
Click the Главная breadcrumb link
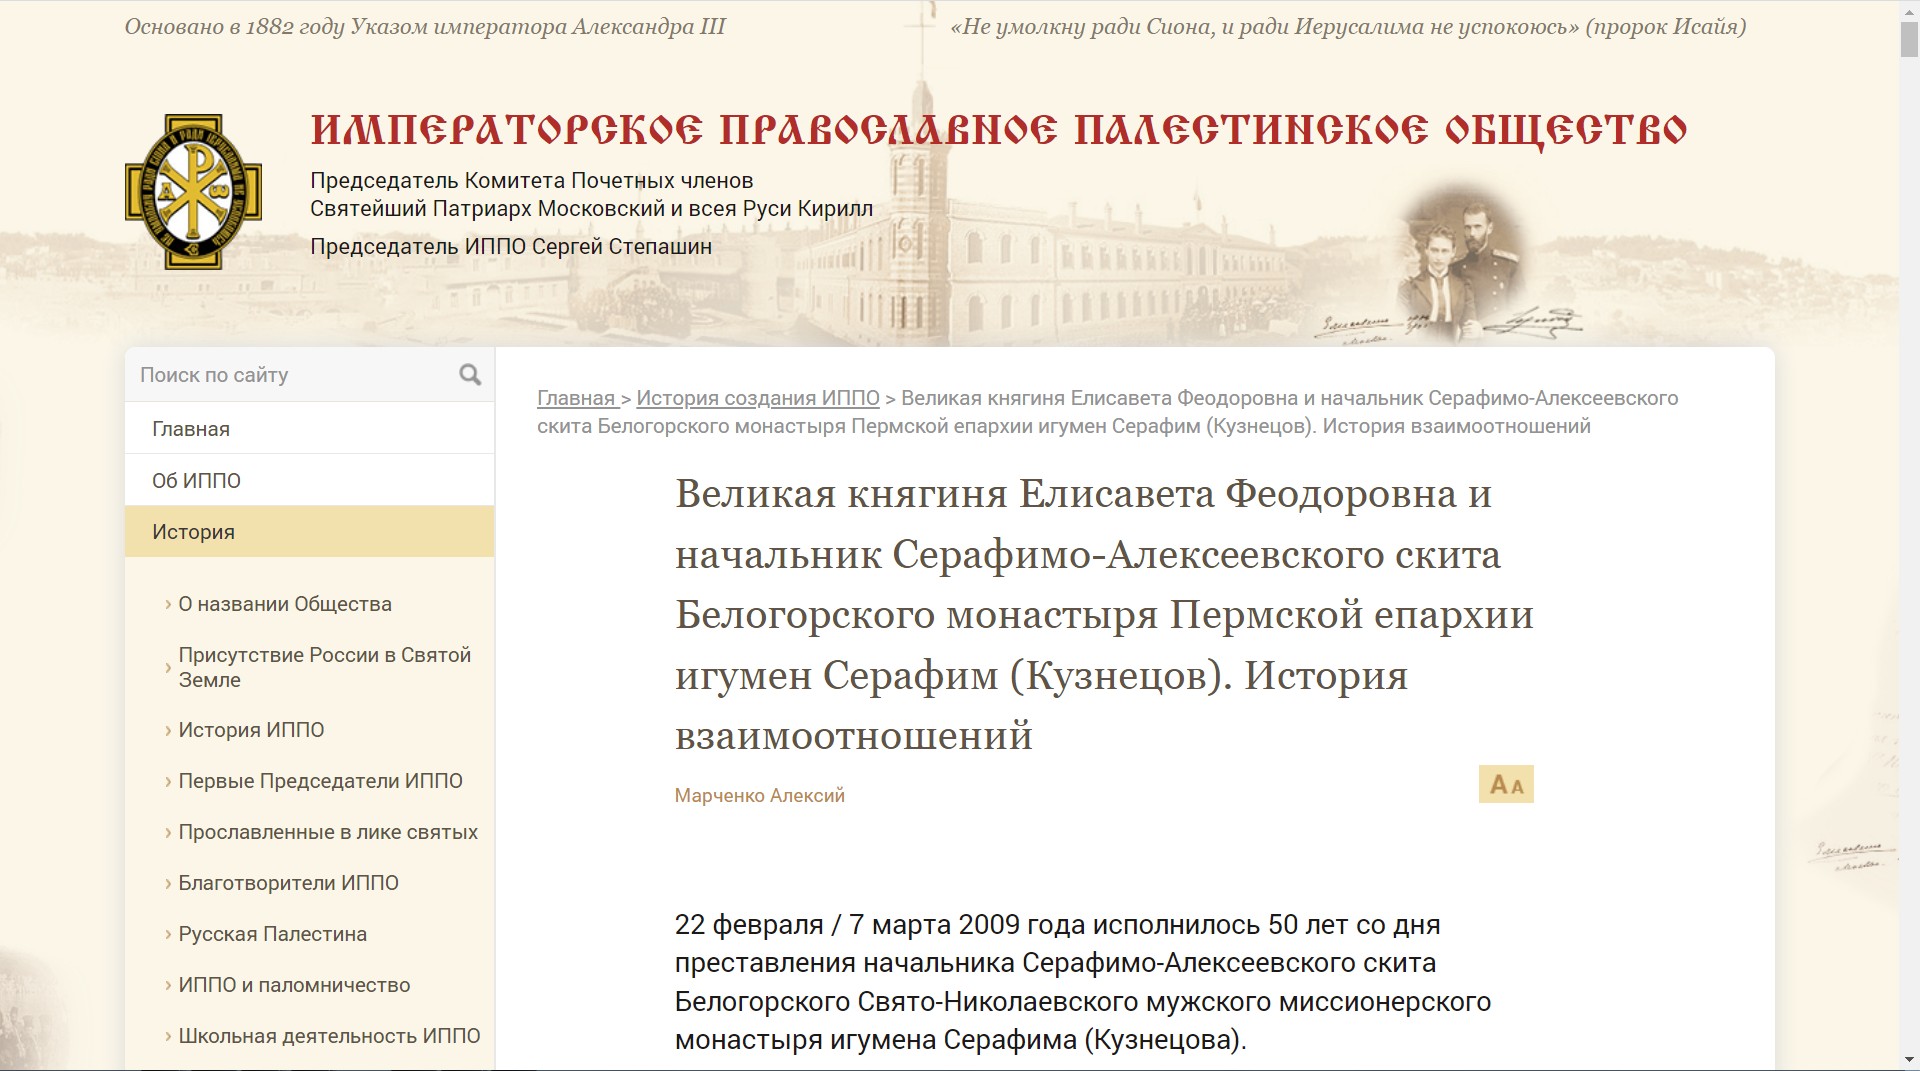(x=576, y=398)
